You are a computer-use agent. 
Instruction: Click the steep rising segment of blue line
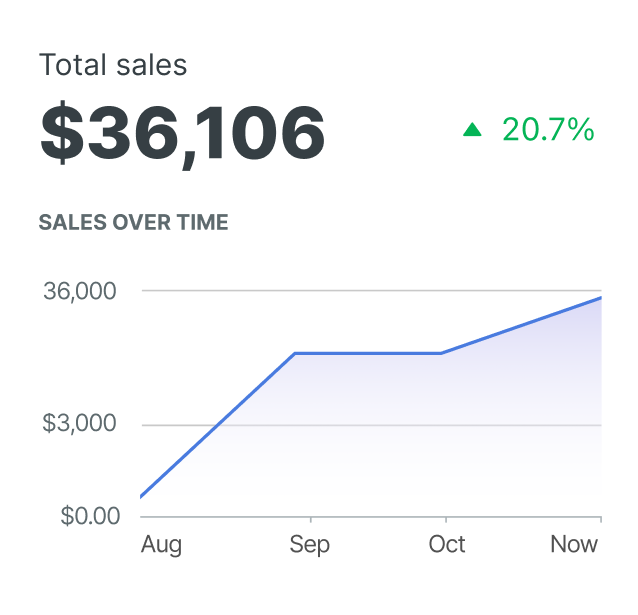[217, 425]
